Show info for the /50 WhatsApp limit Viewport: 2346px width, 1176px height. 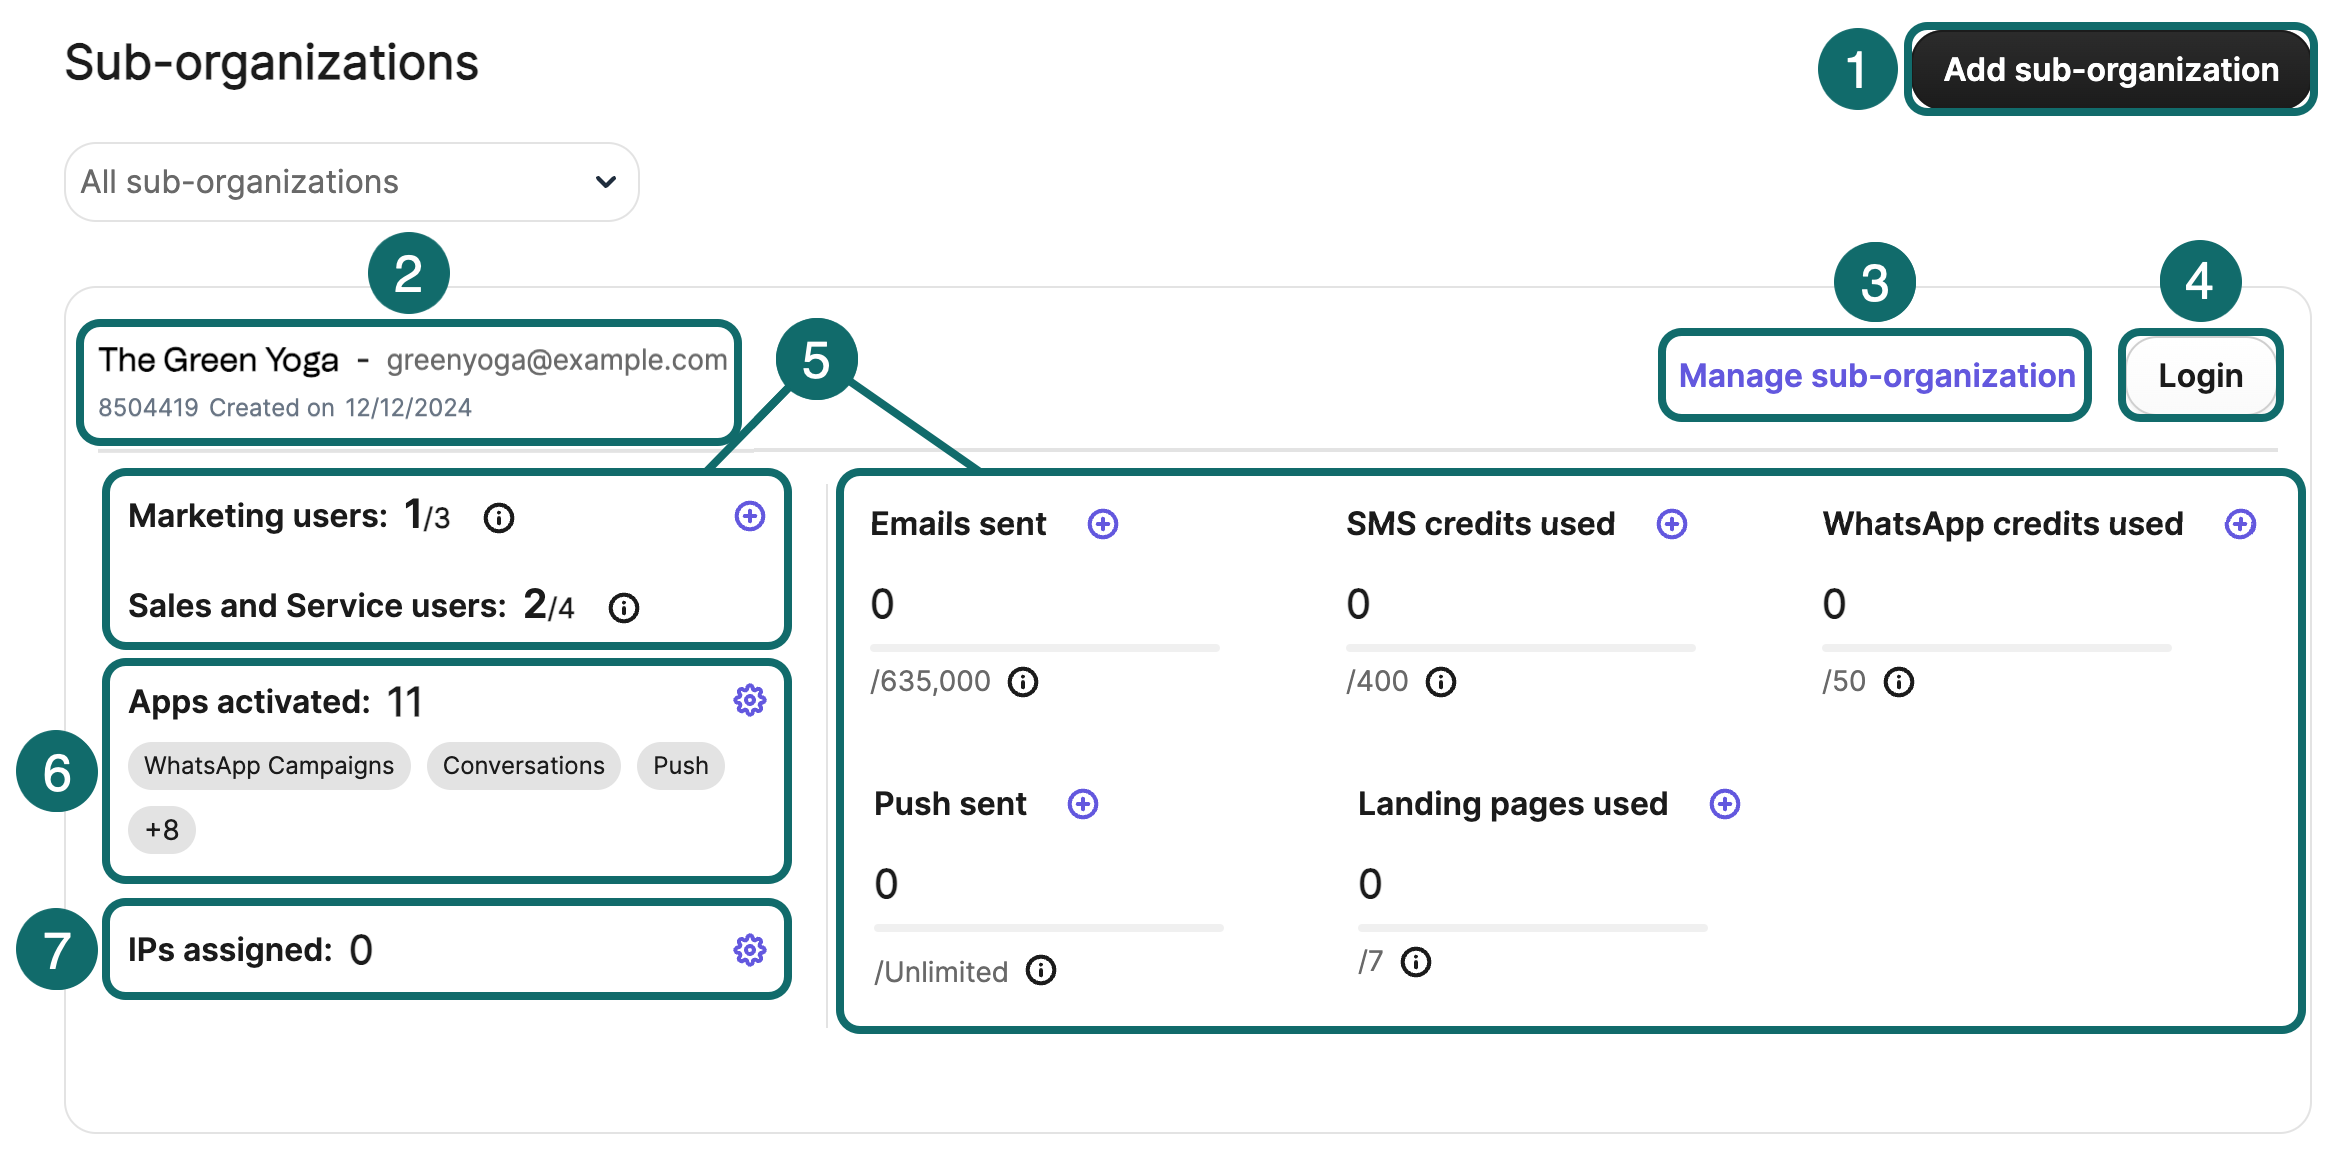(1899, 682)
